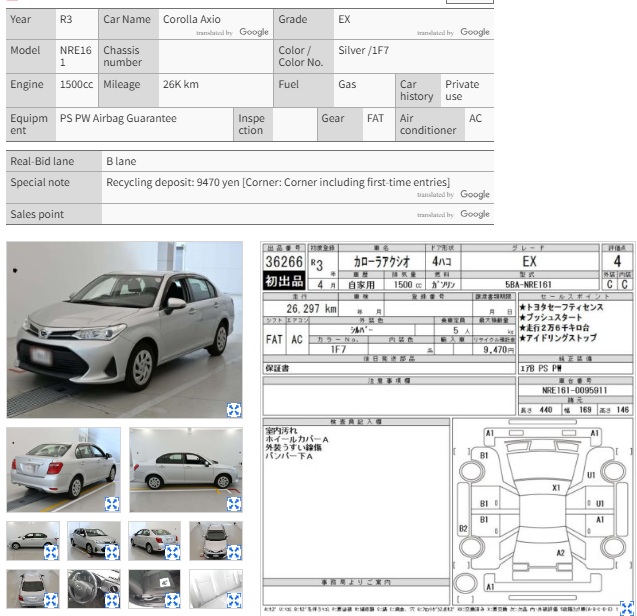This screenshot has height=616, width=637.
Task: Open the small rear-right angle thumbnail
Action: click(x=154, y=541)
